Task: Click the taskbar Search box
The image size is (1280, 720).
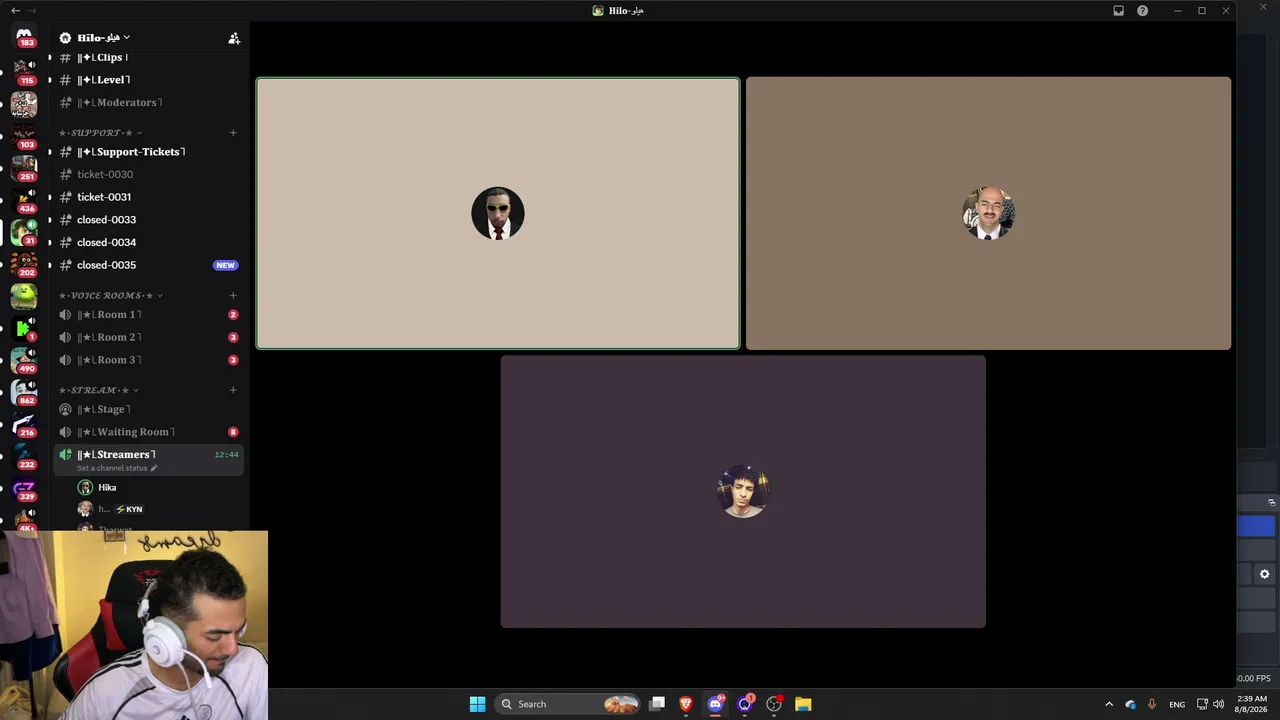Action: click(x=568, y=704)
